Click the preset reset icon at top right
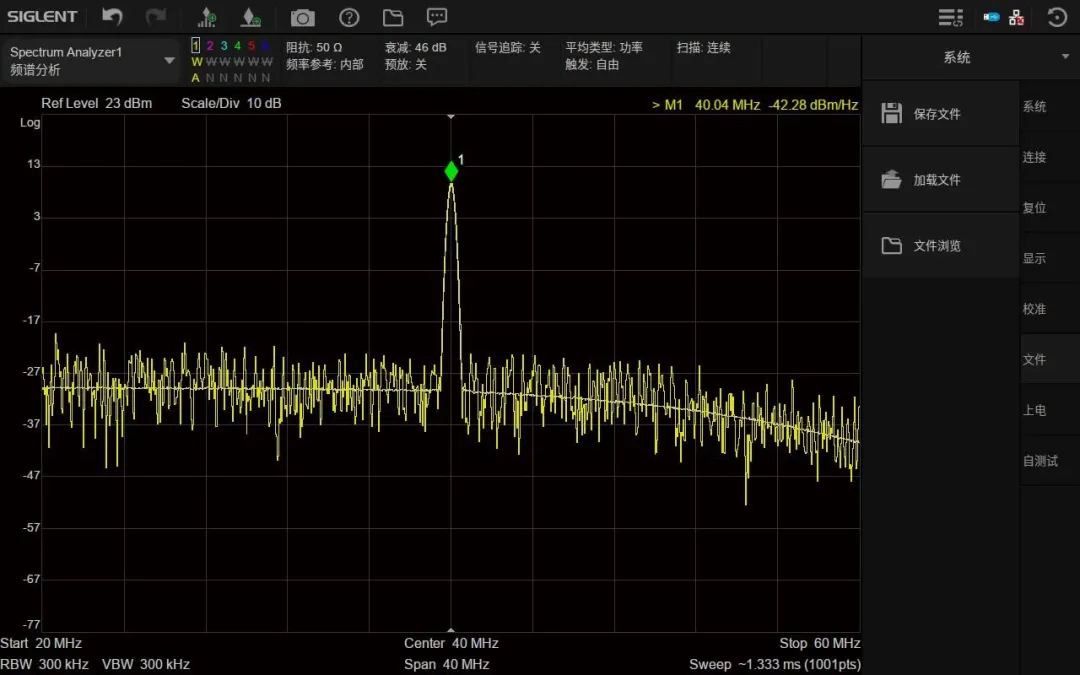The height and width of the screenshot is (675, 1080). coord(1057,17)
